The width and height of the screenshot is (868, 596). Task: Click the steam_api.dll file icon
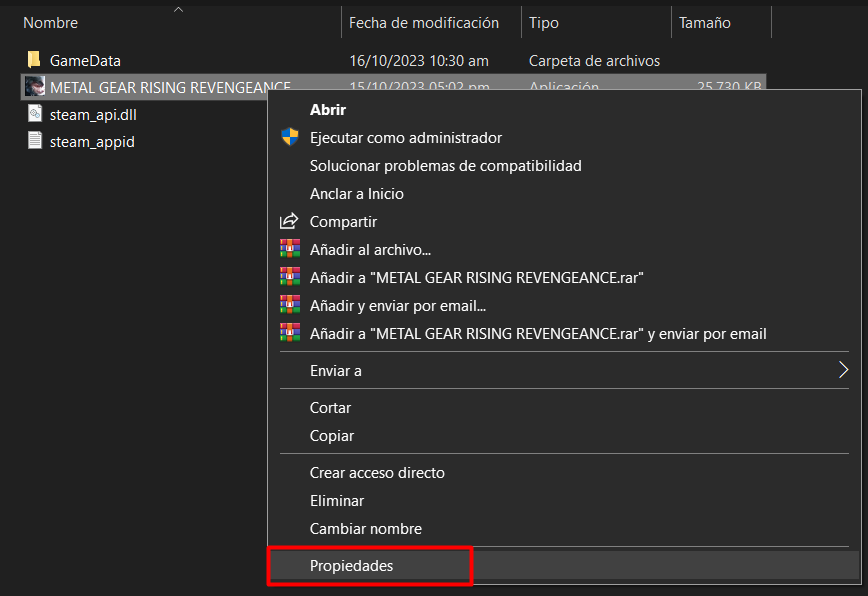point(34,114)
